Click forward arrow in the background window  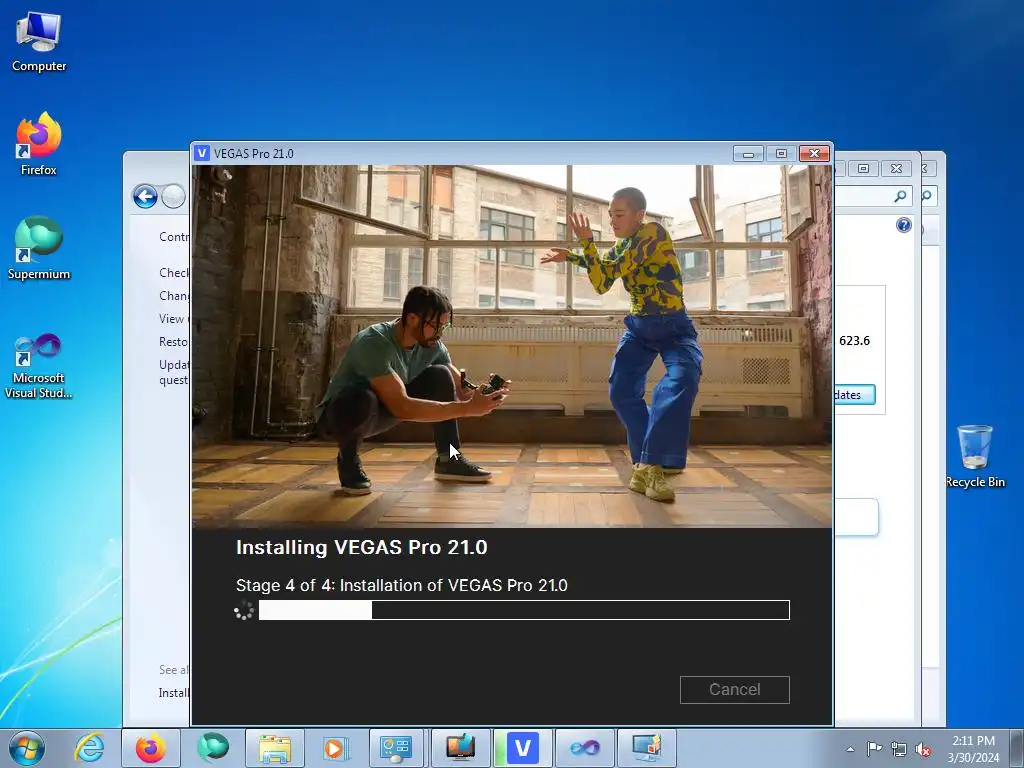click(x=174, y=197)
